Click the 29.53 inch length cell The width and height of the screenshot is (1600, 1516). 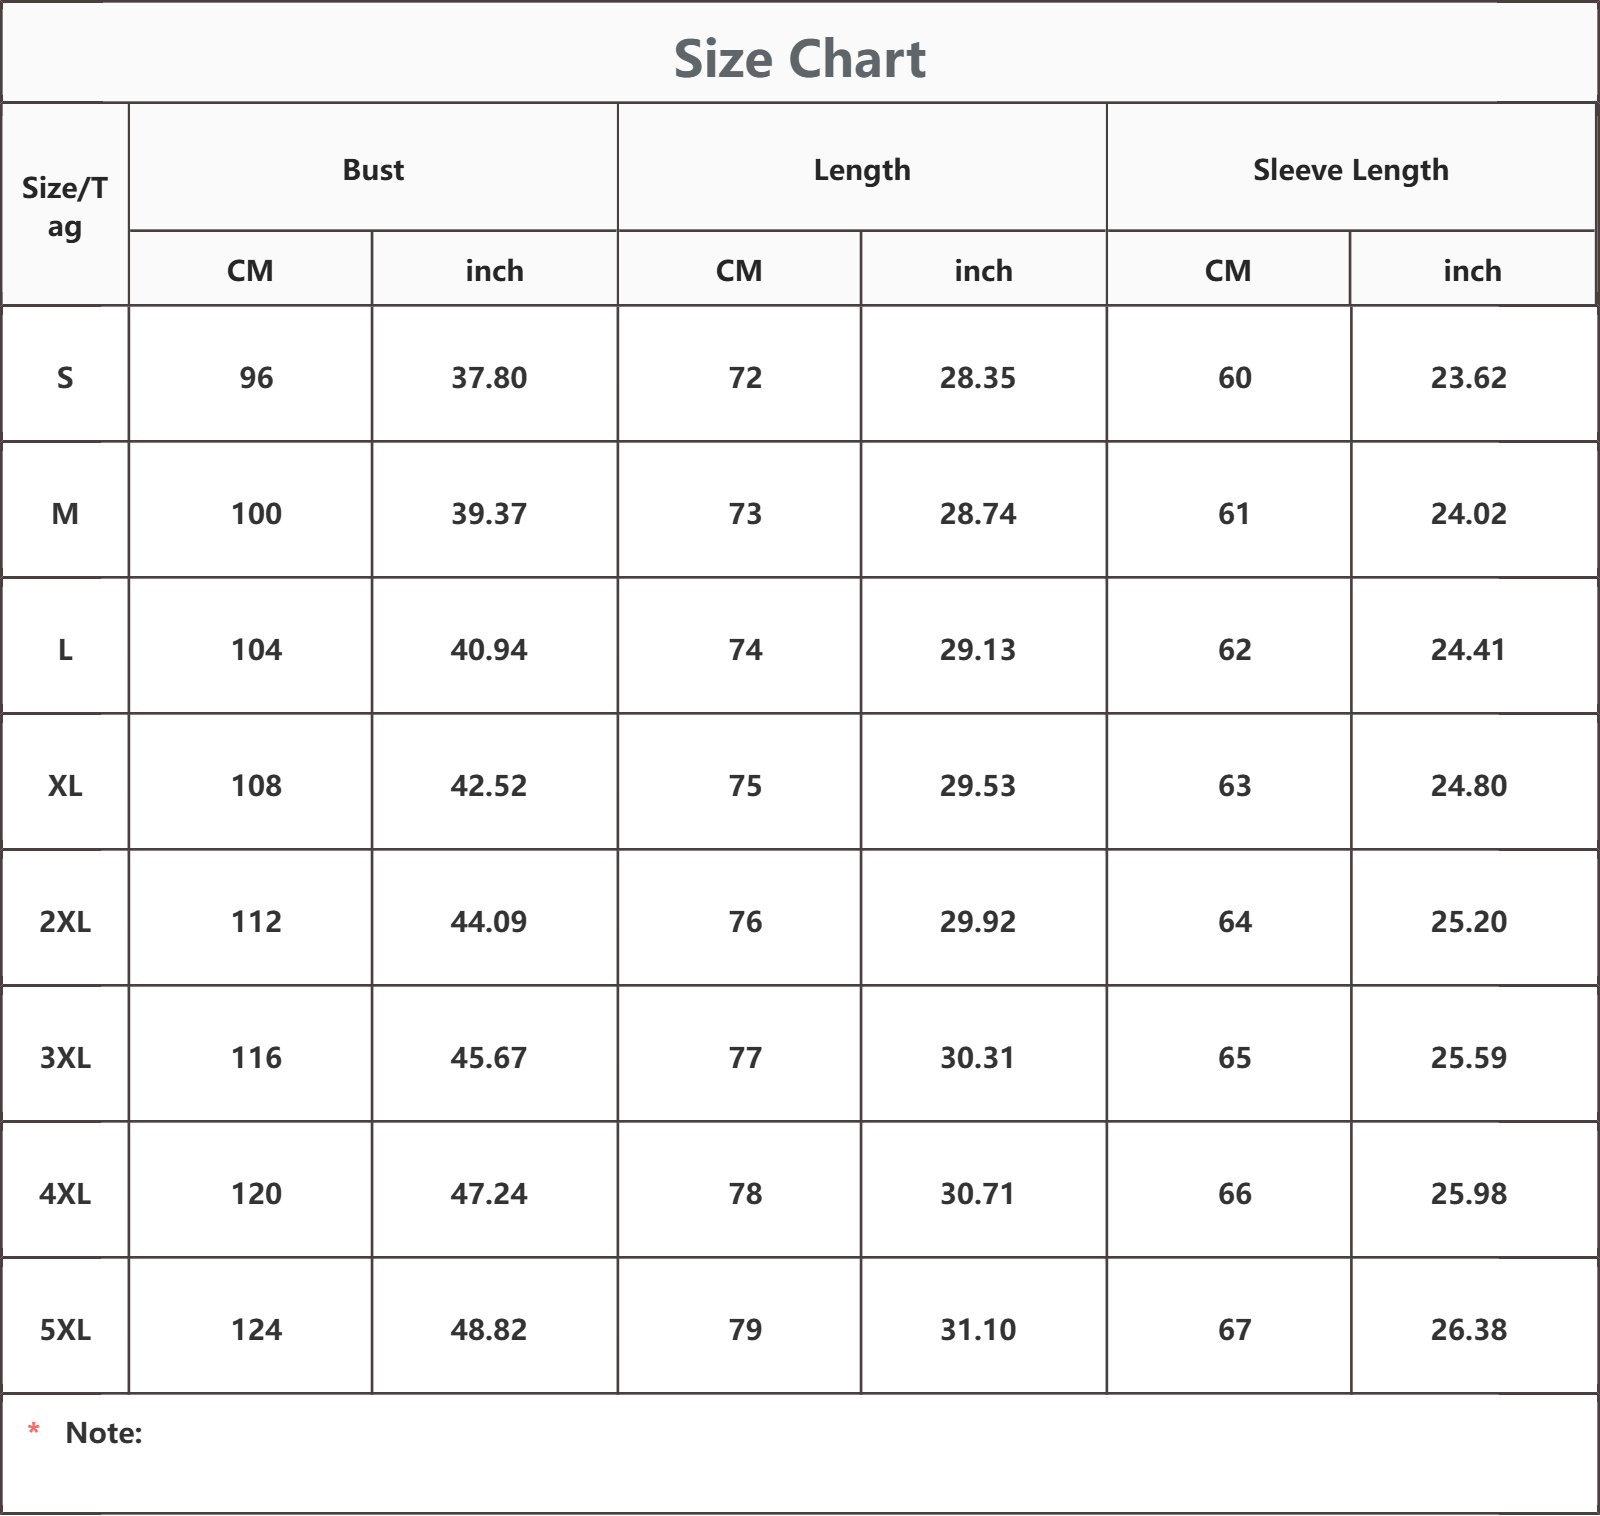978,785
